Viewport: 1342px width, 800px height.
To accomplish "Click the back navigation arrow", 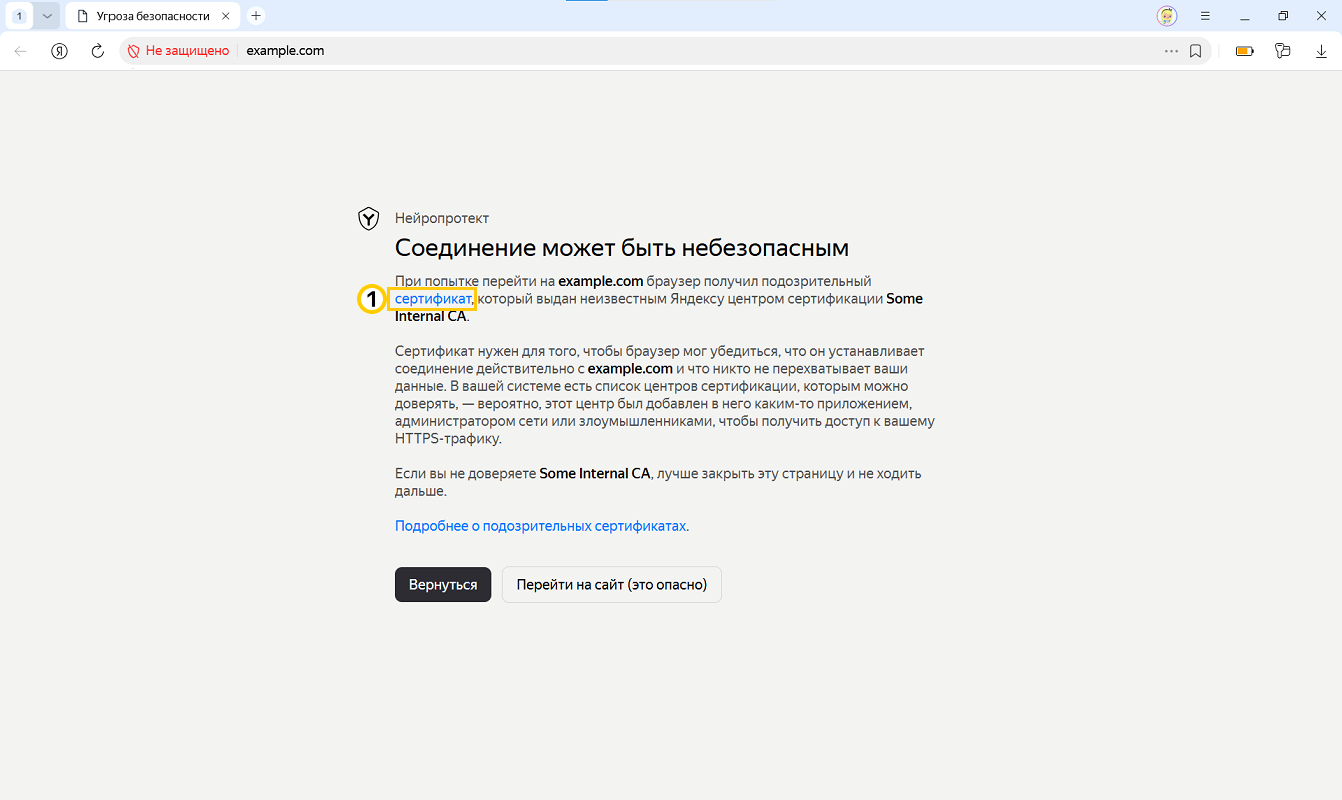I will 21,51.
